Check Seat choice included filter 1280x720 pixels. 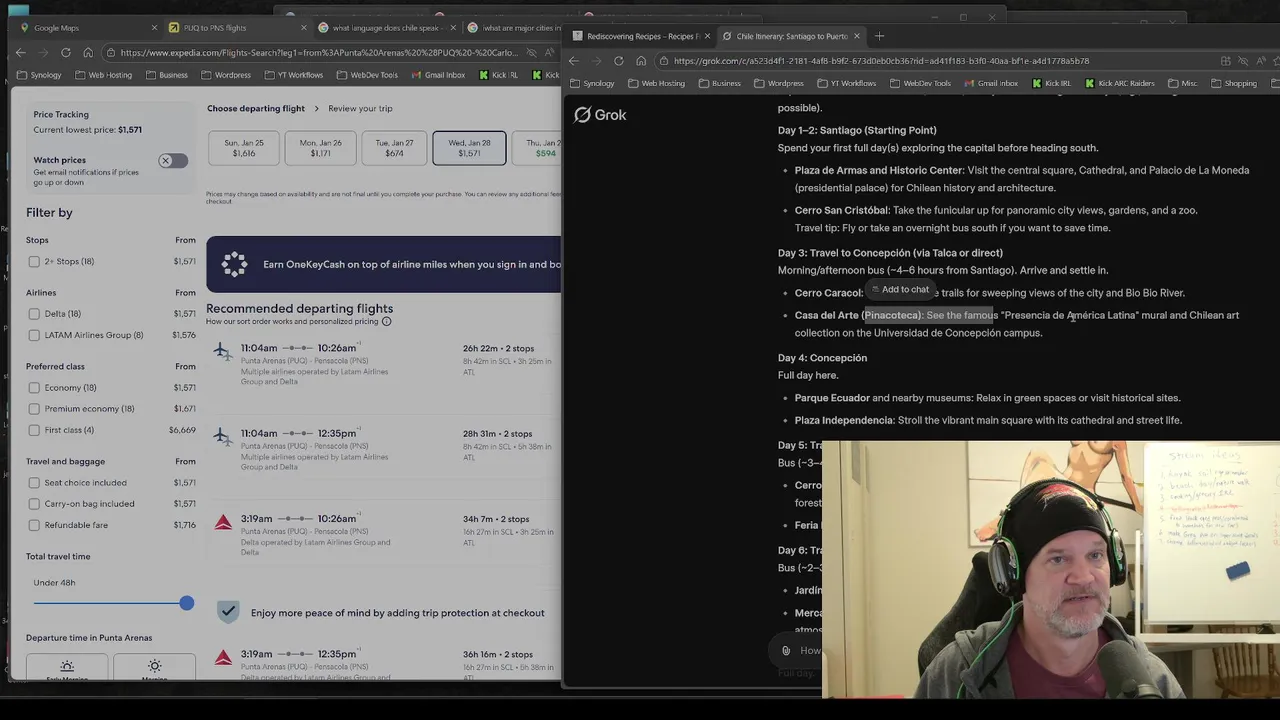pyautogui.click(x=34, y=483)
